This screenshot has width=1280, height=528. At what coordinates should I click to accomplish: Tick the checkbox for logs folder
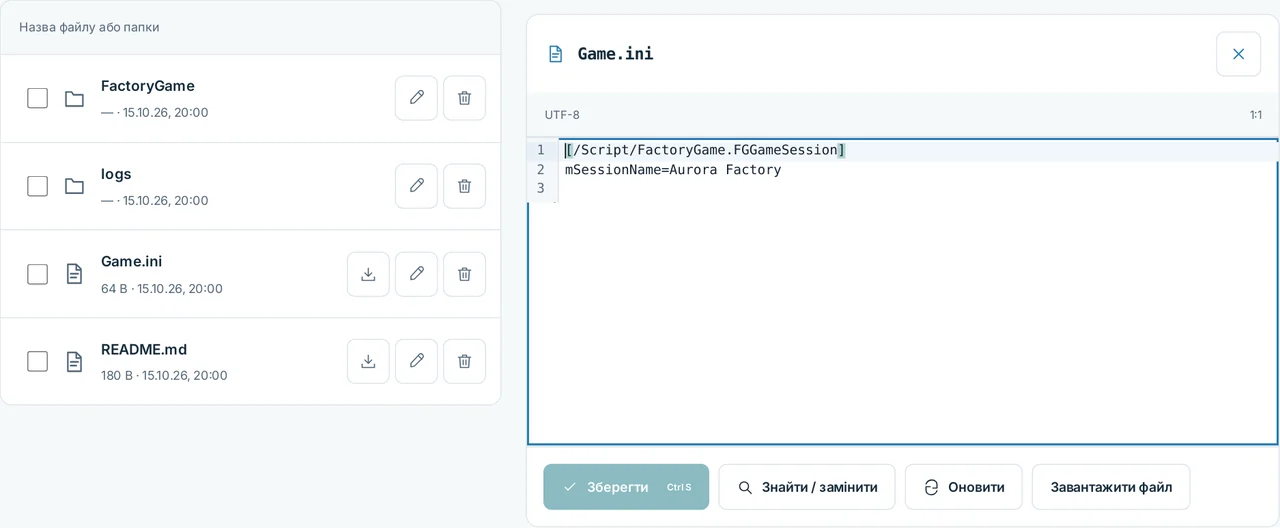(37, 186)
